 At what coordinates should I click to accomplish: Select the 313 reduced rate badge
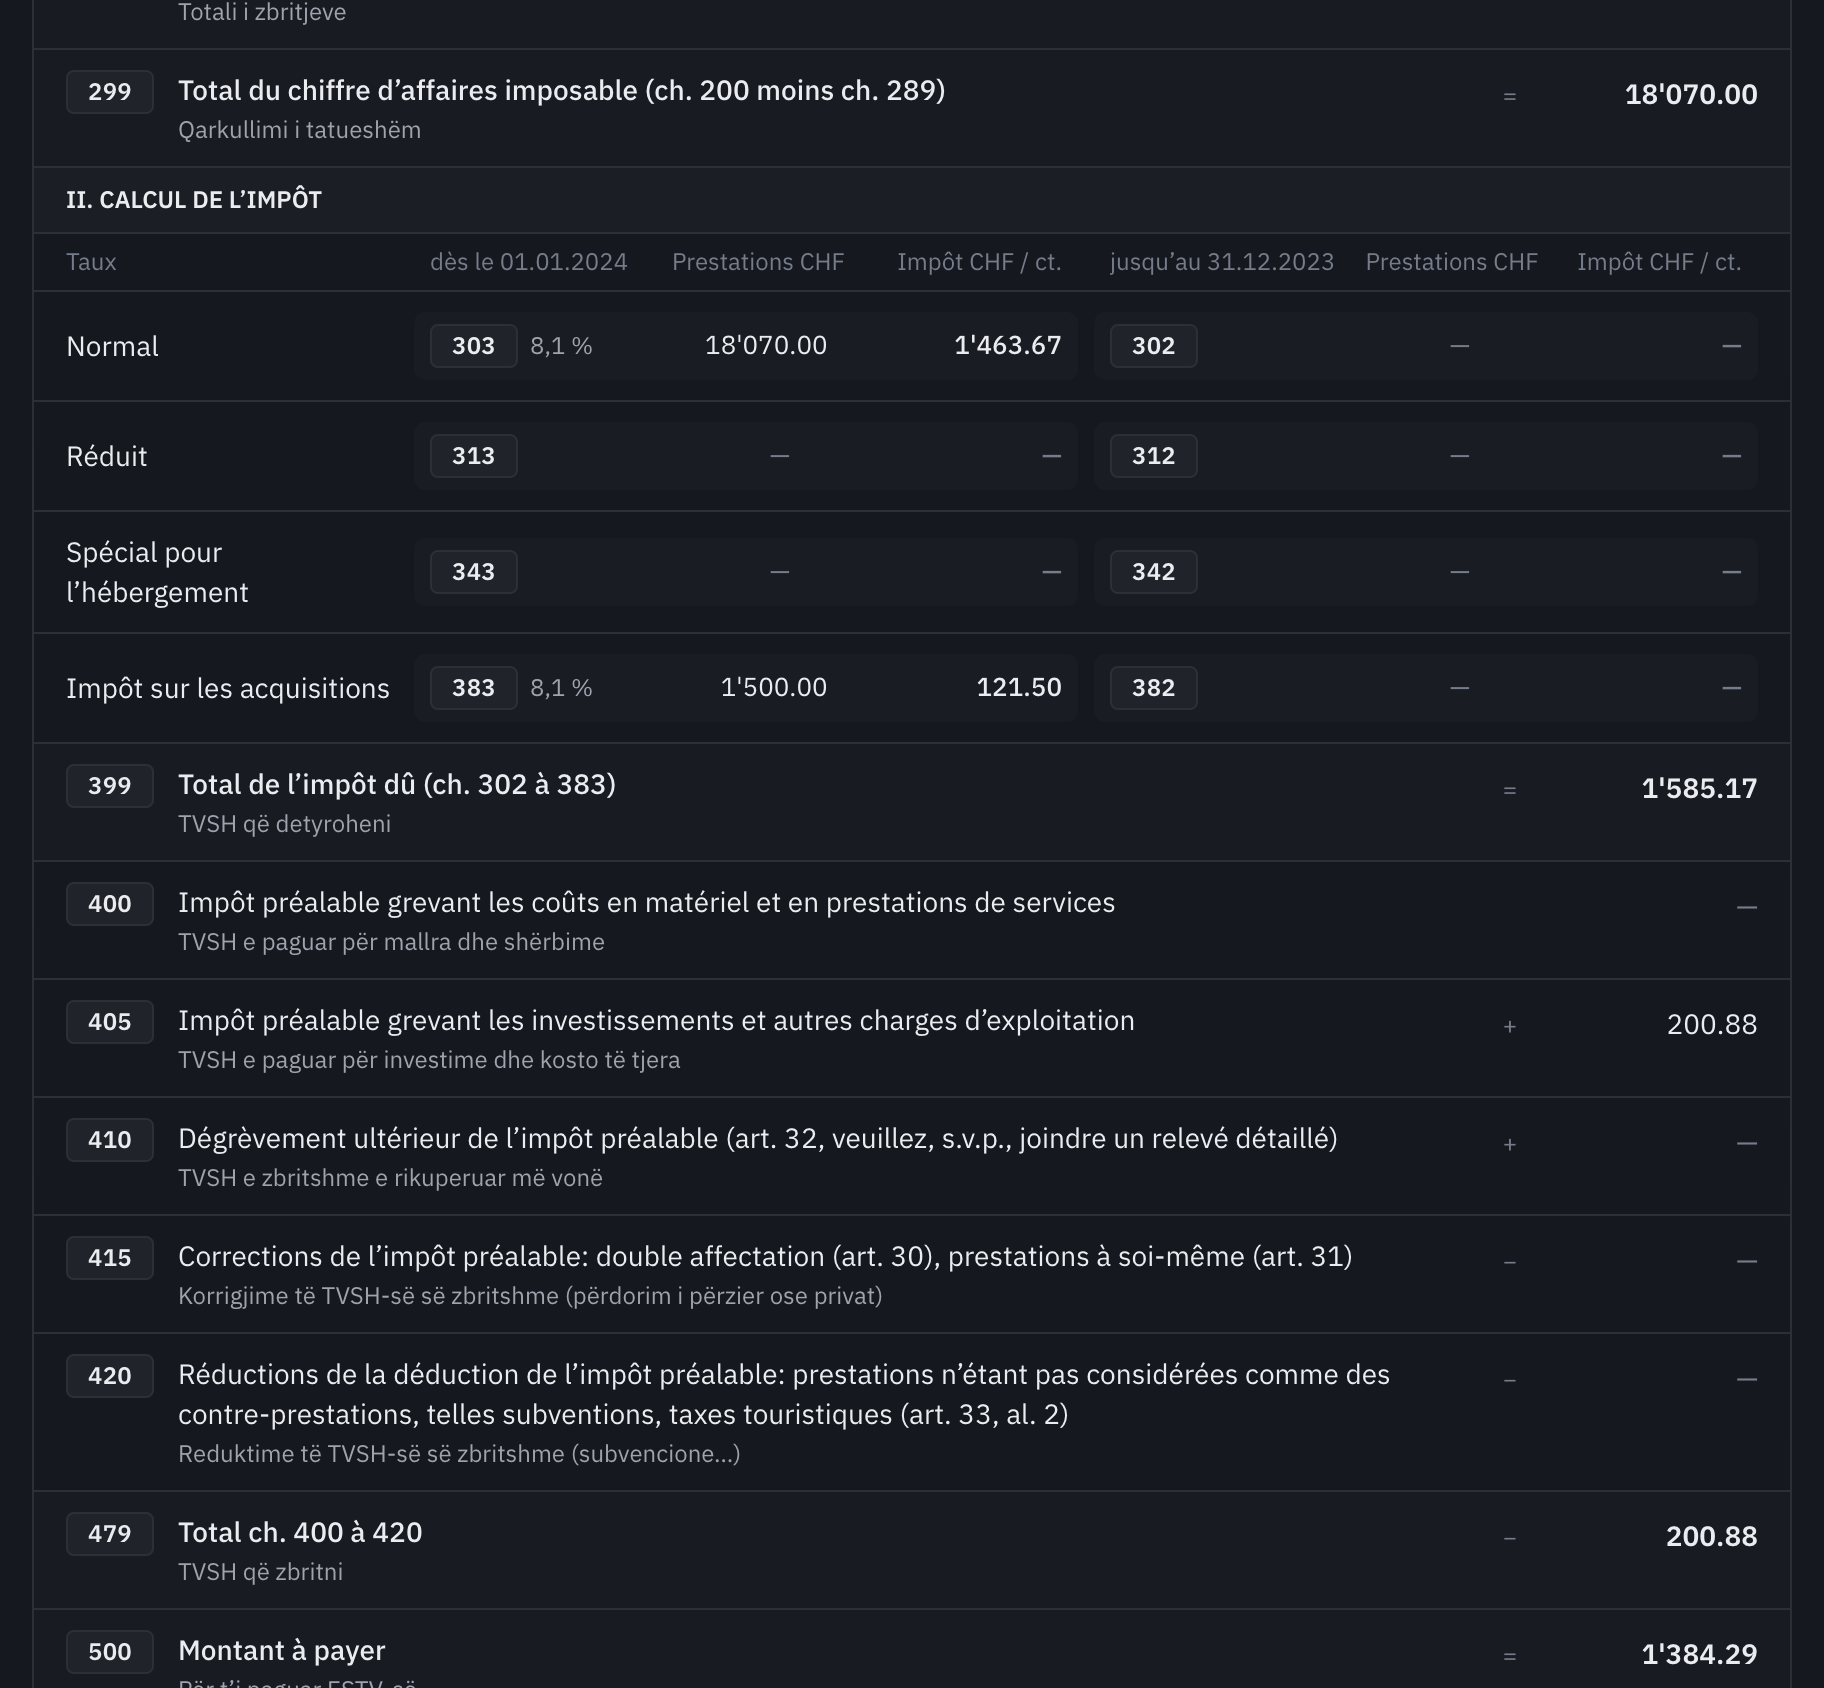point(474,456)
